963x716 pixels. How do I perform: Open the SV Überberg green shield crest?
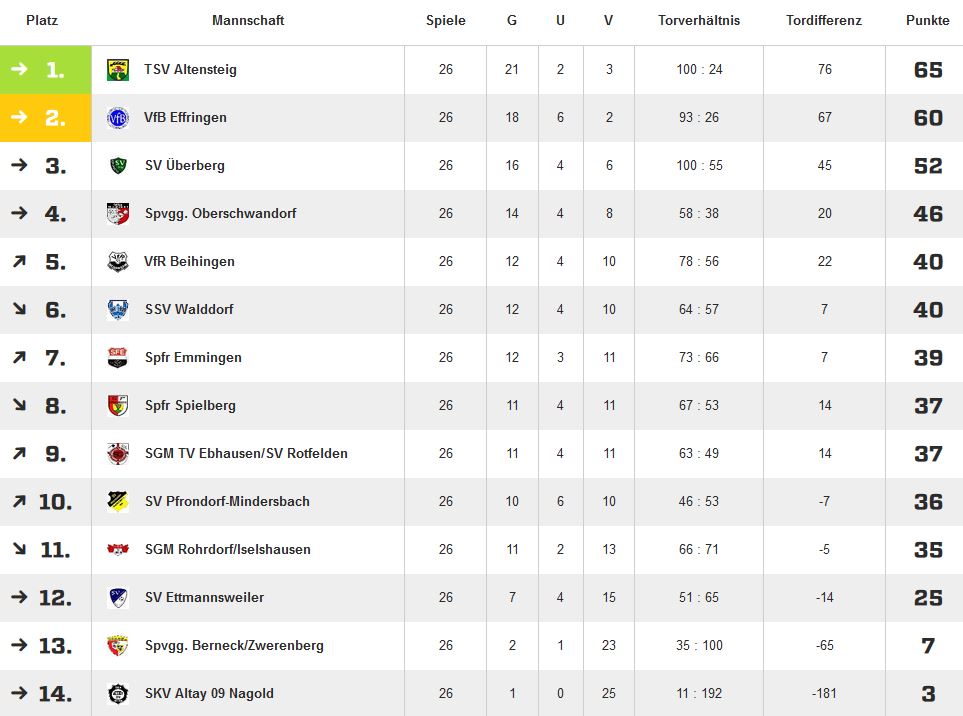point(118,165)
